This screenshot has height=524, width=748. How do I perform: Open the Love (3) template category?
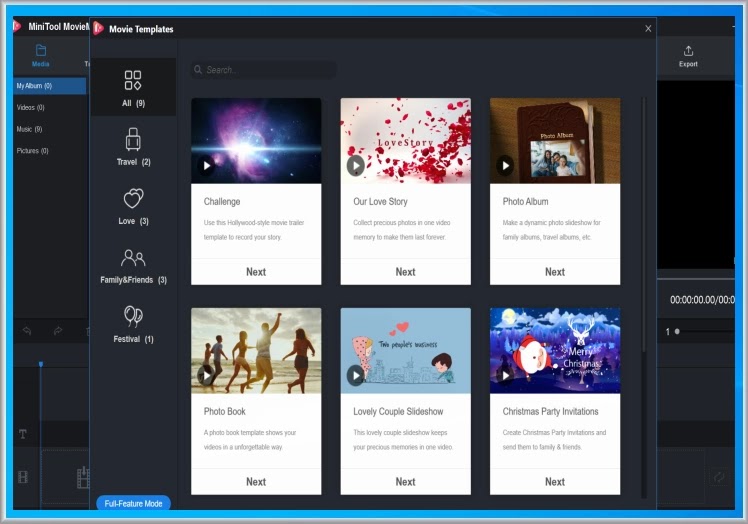(133, 206)
